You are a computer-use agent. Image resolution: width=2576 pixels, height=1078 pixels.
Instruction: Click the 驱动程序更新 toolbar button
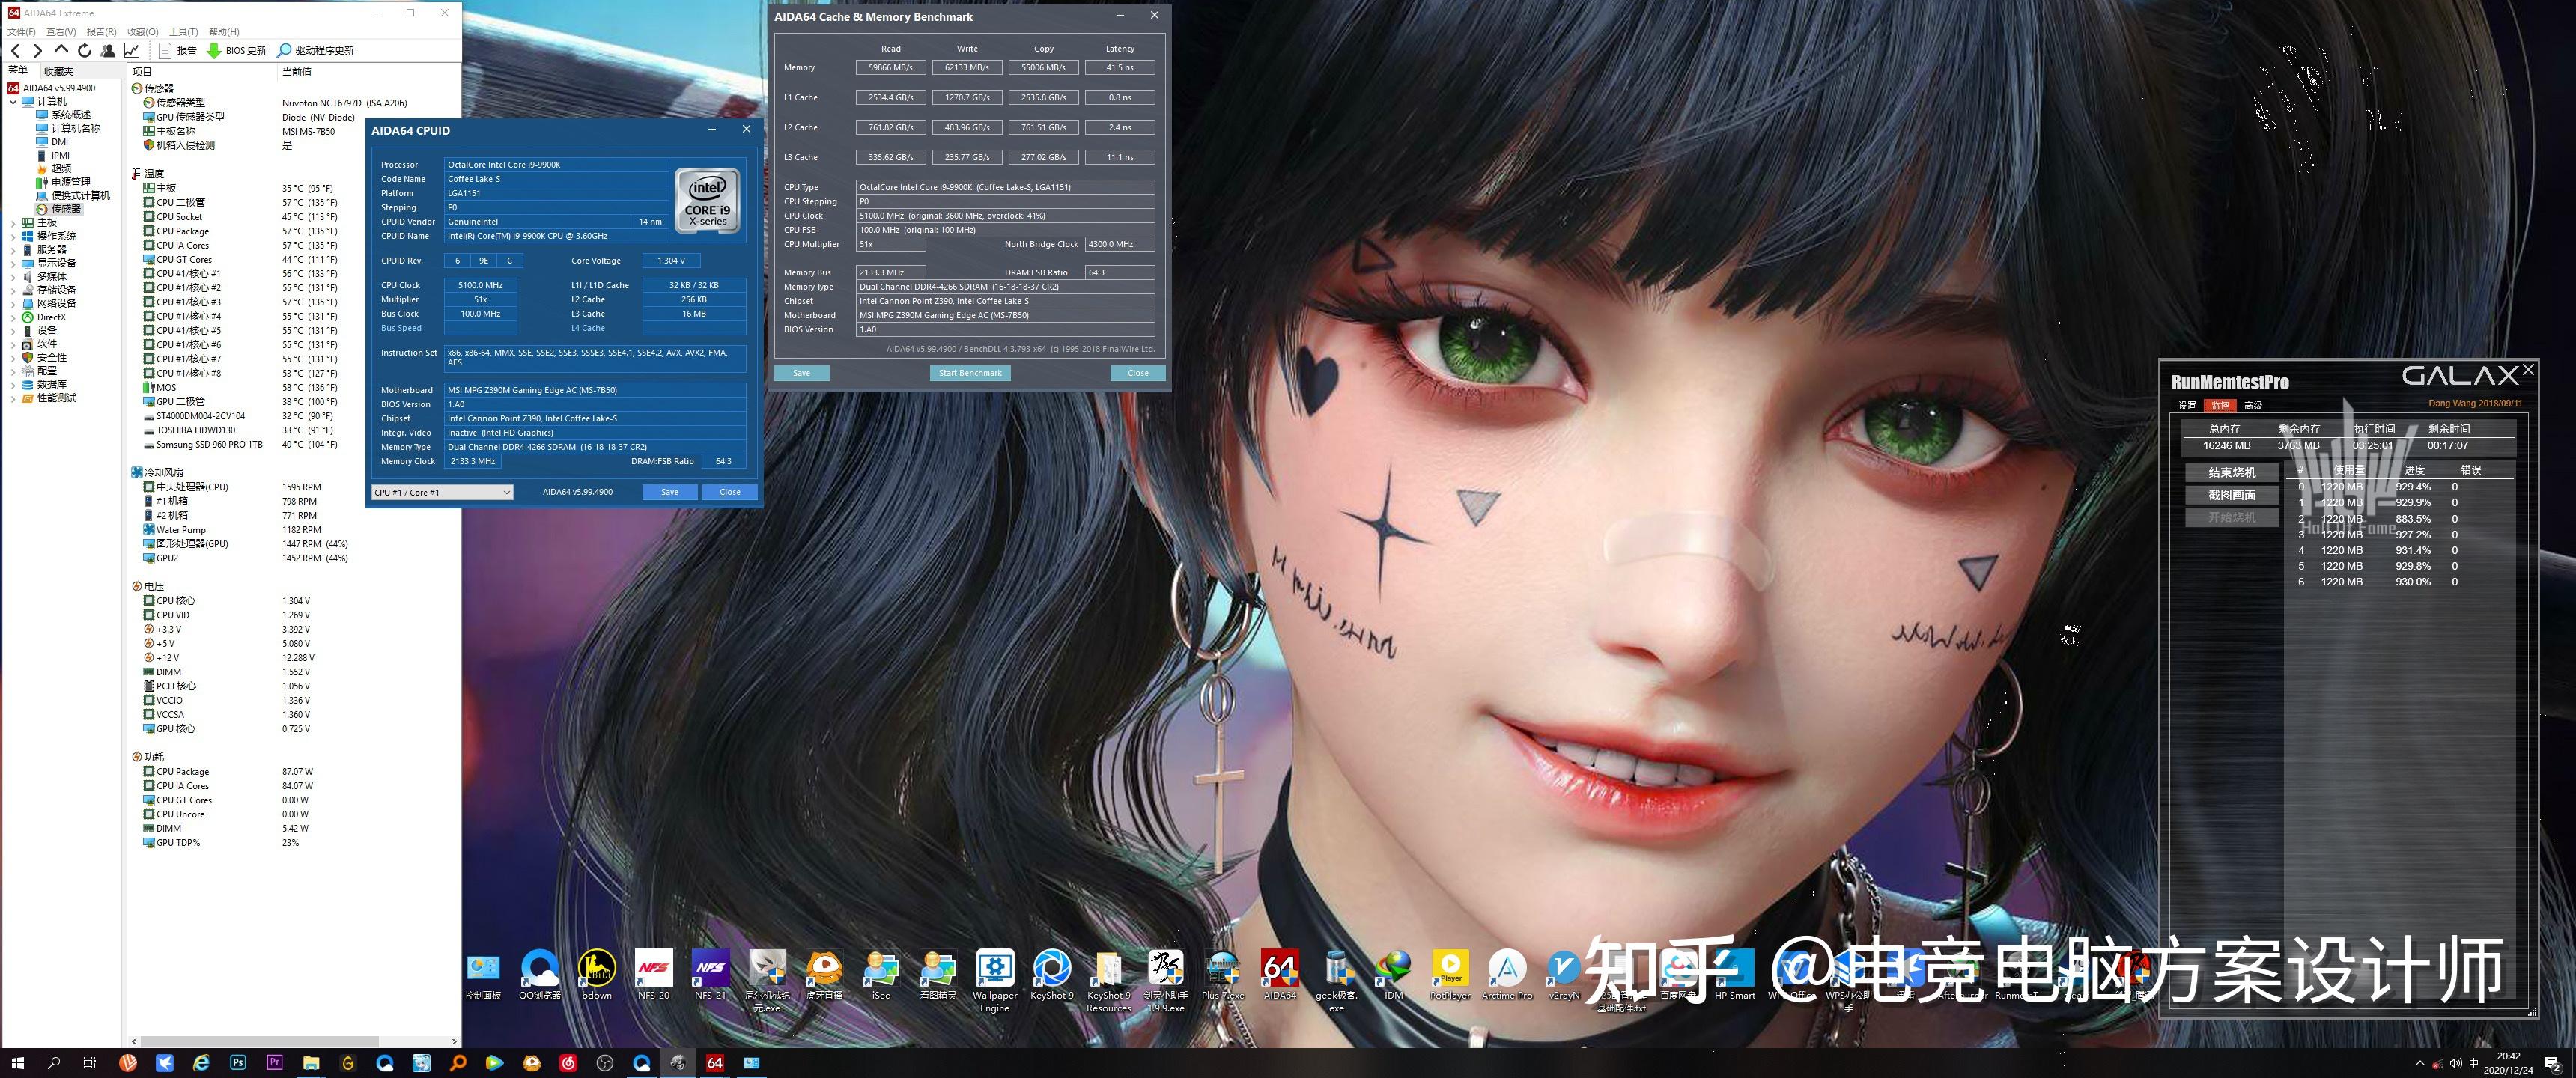[315, 50]
